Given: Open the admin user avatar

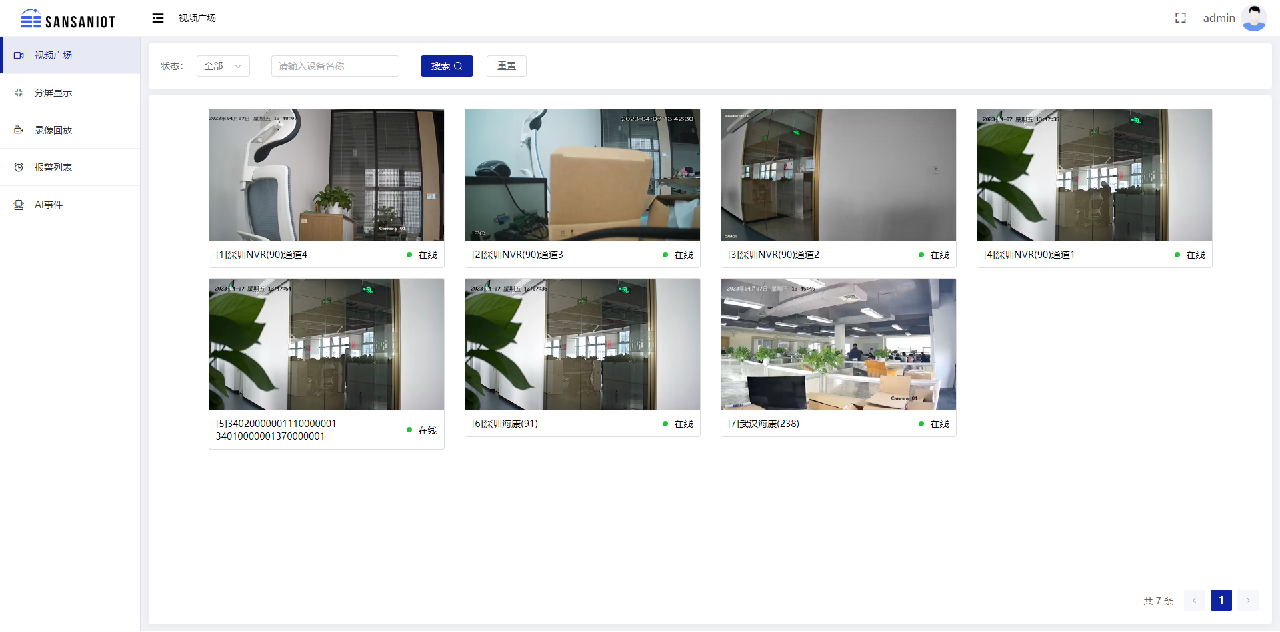Looking at the screenshot, I should click(1253, 18).
